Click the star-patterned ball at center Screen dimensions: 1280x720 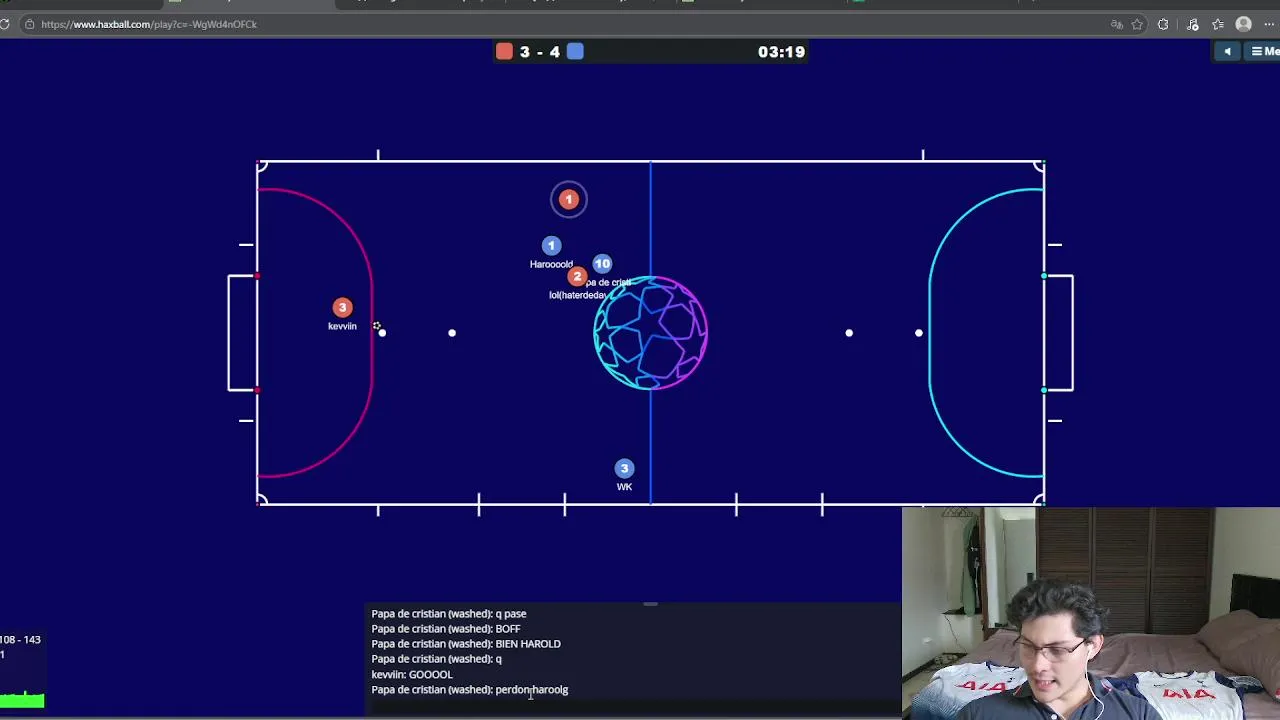(651, 333)
